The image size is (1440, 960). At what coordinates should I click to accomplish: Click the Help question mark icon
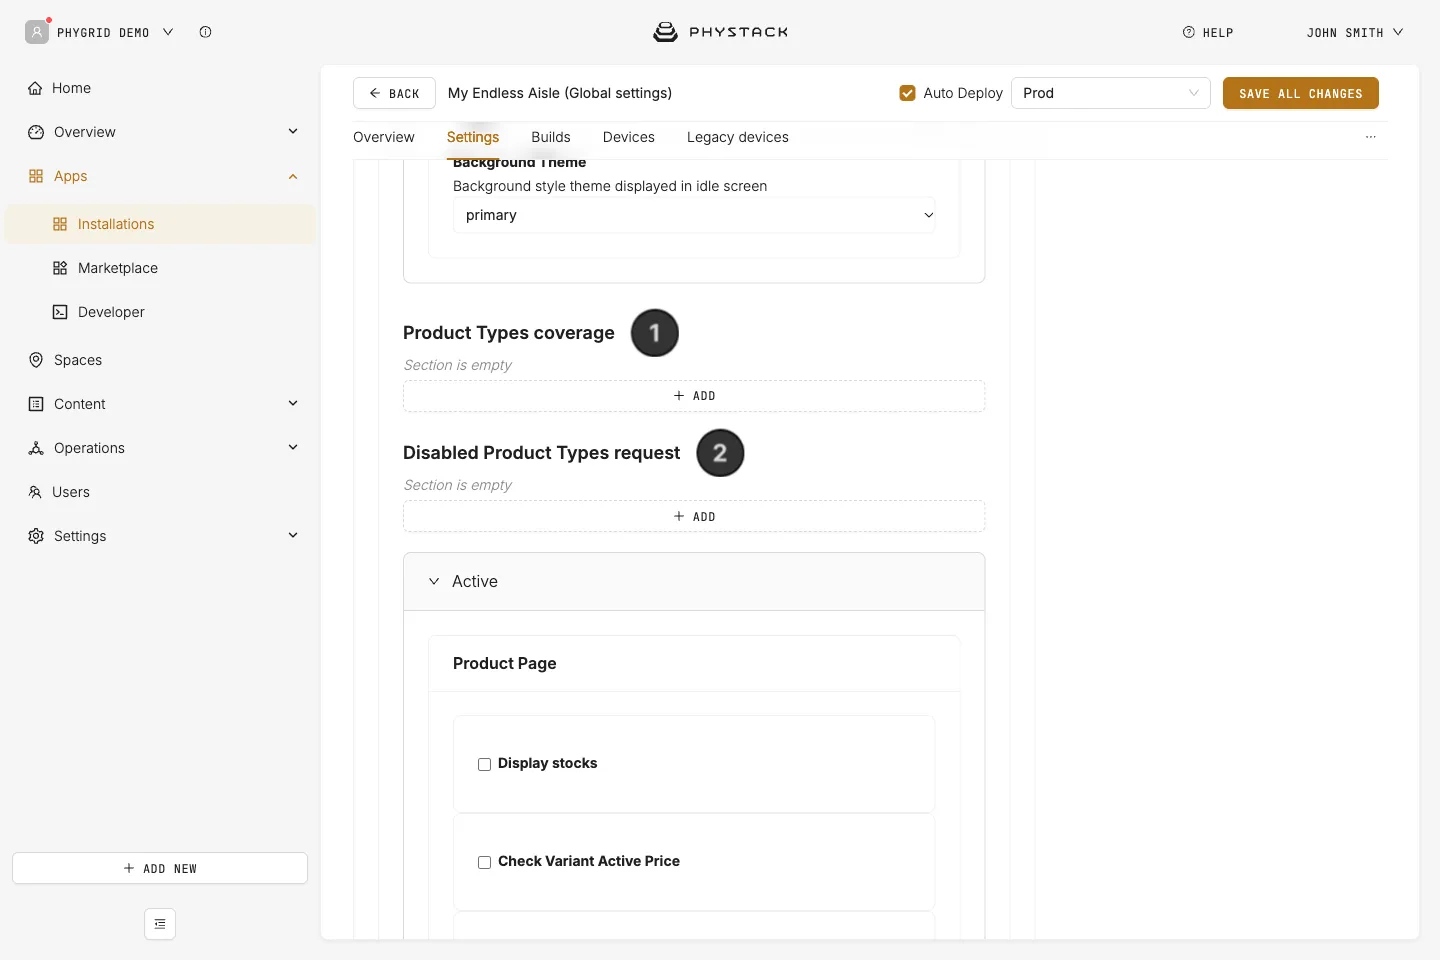1189,32
